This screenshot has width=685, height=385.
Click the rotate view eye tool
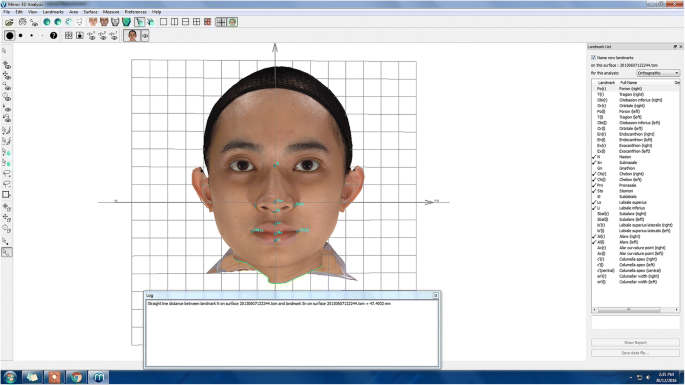7,65
